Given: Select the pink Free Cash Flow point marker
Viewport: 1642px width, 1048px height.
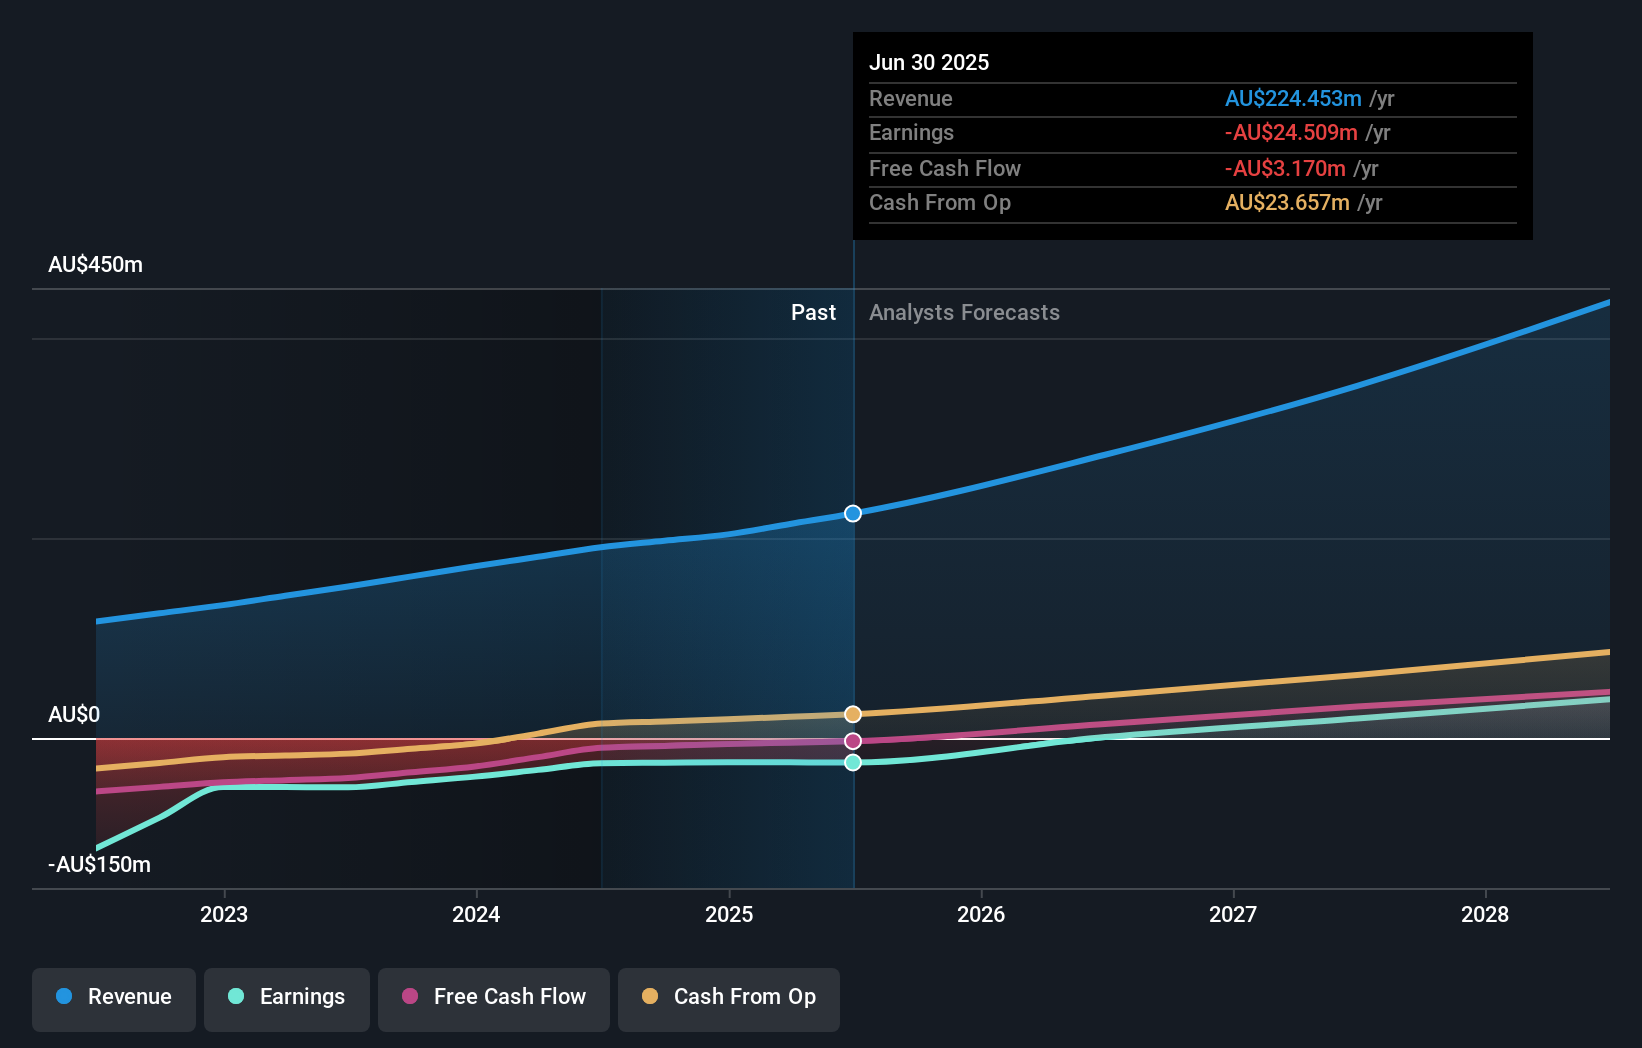Looking at the screenshot, I should (852, 741).
